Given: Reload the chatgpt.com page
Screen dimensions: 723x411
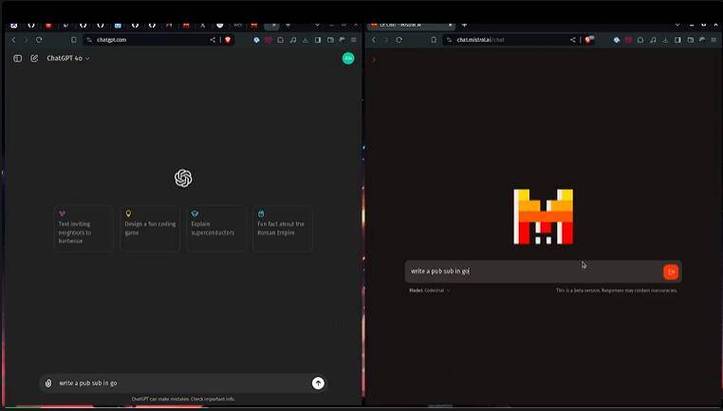Looking at the screenshot, I should coord(39,40).
